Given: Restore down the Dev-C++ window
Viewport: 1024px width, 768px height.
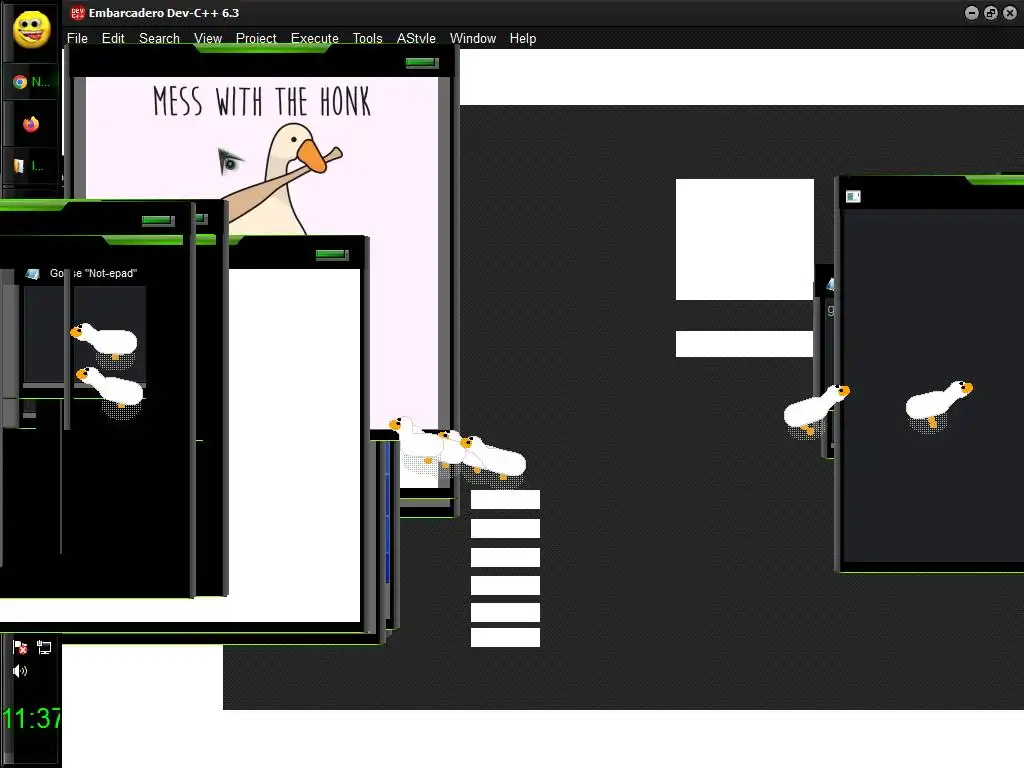Looking at the screenshot, I should 991,13.
